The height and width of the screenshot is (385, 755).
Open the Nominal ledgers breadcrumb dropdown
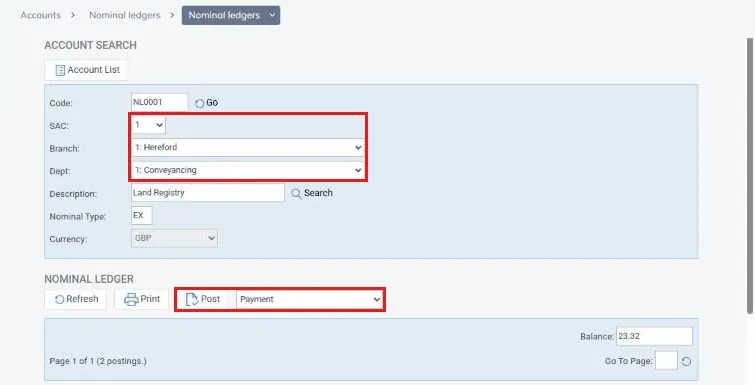(231, 15)
